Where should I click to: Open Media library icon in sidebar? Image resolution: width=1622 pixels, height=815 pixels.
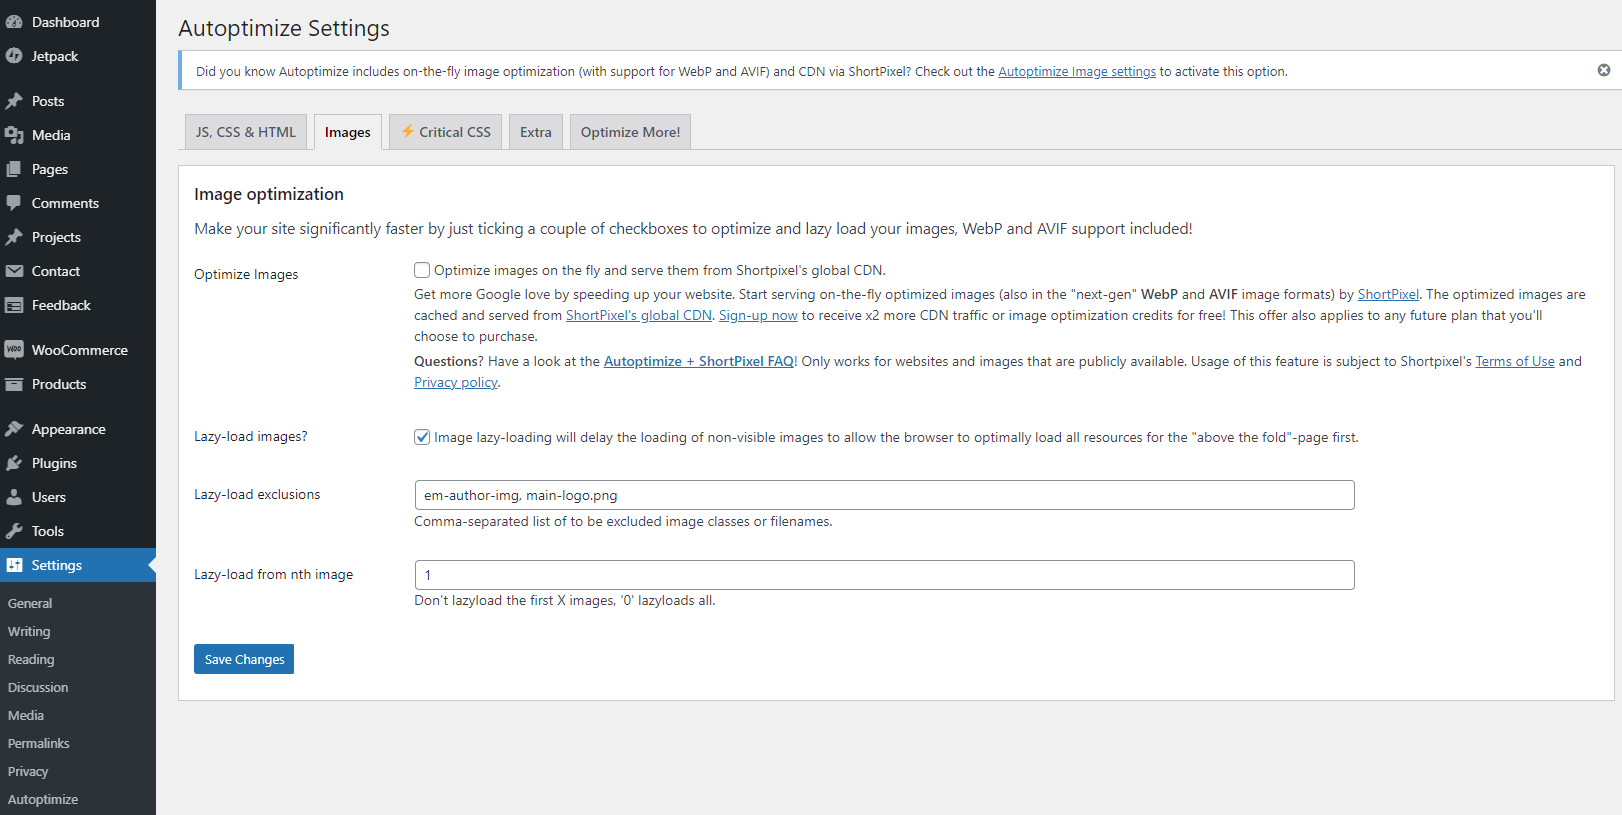(14, 135)
